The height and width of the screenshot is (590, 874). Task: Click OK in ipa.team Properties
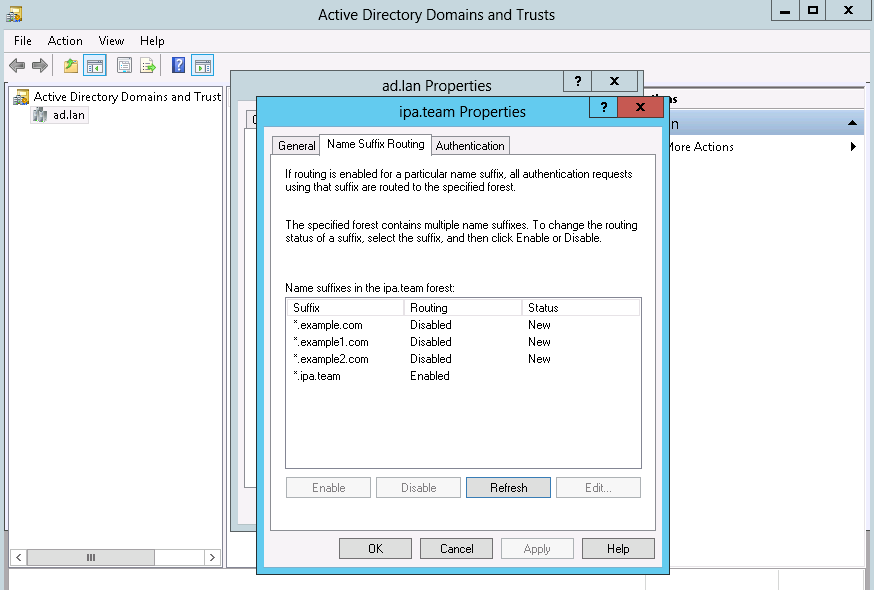tap(375, 548)
